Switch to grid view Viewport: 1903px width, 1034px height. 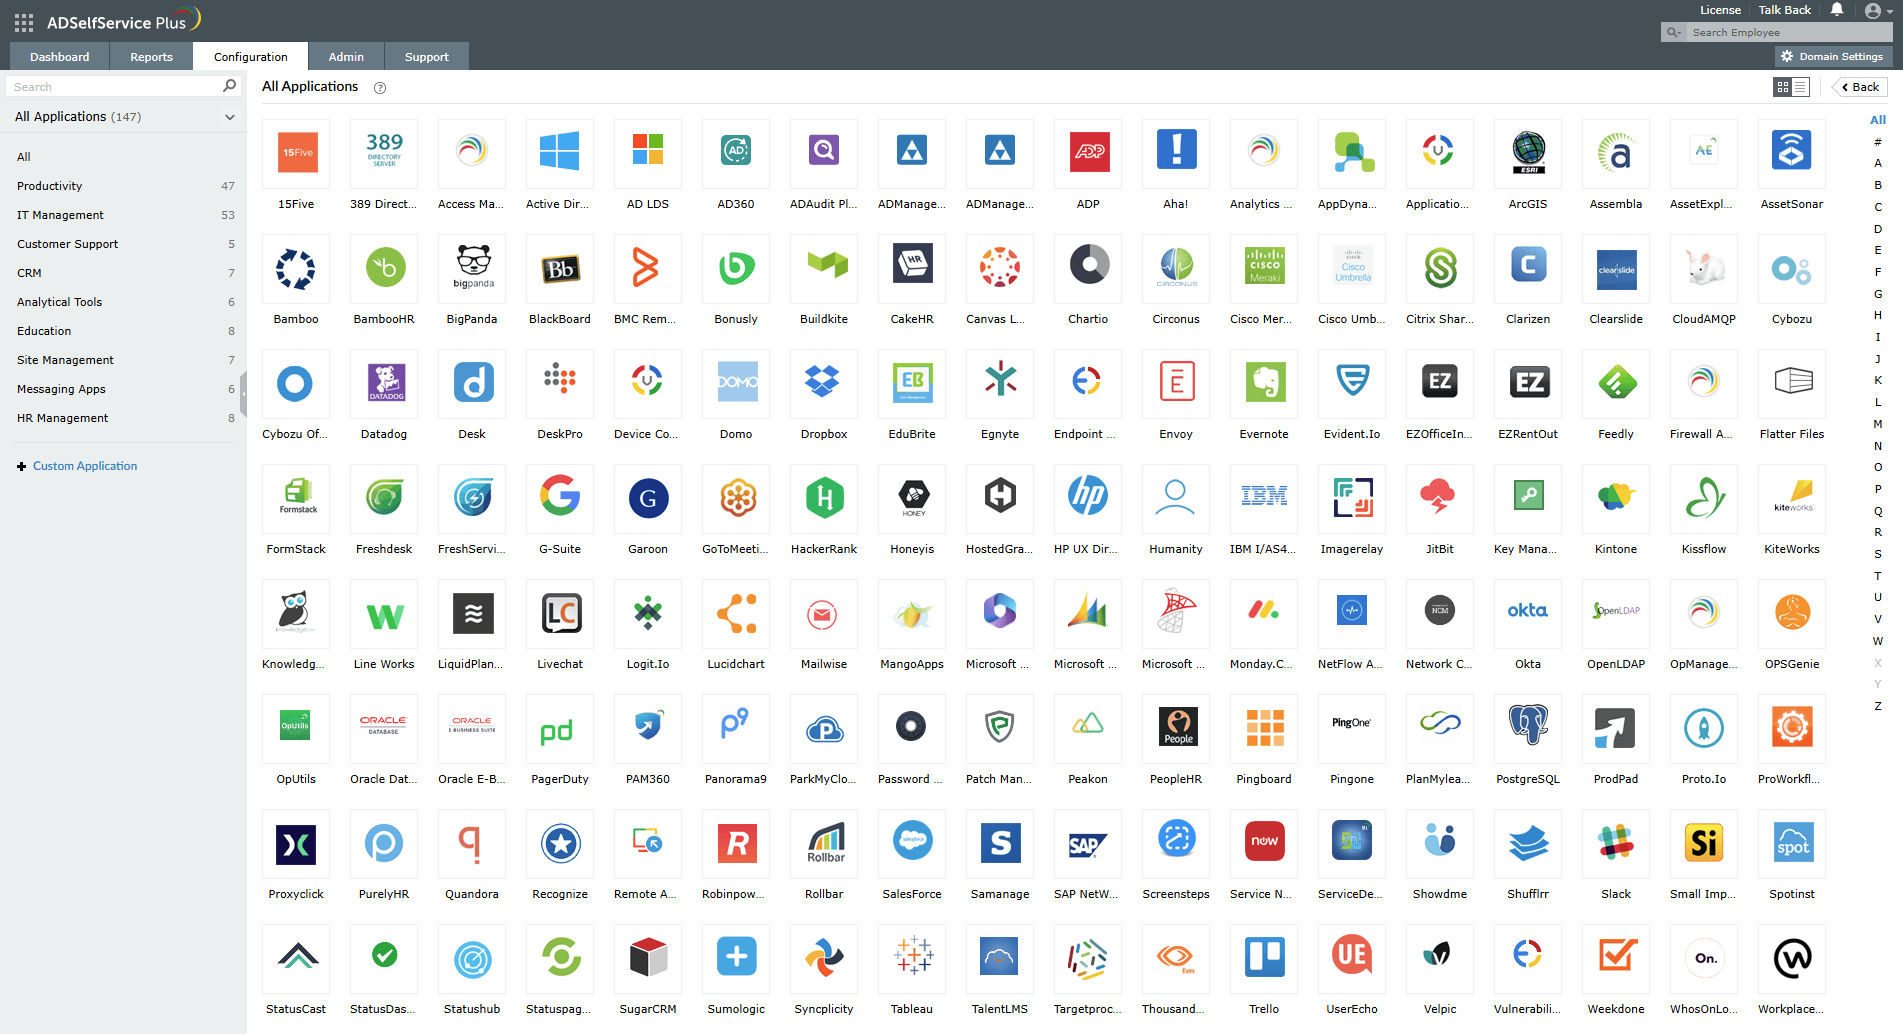[x=1781, y=87]
